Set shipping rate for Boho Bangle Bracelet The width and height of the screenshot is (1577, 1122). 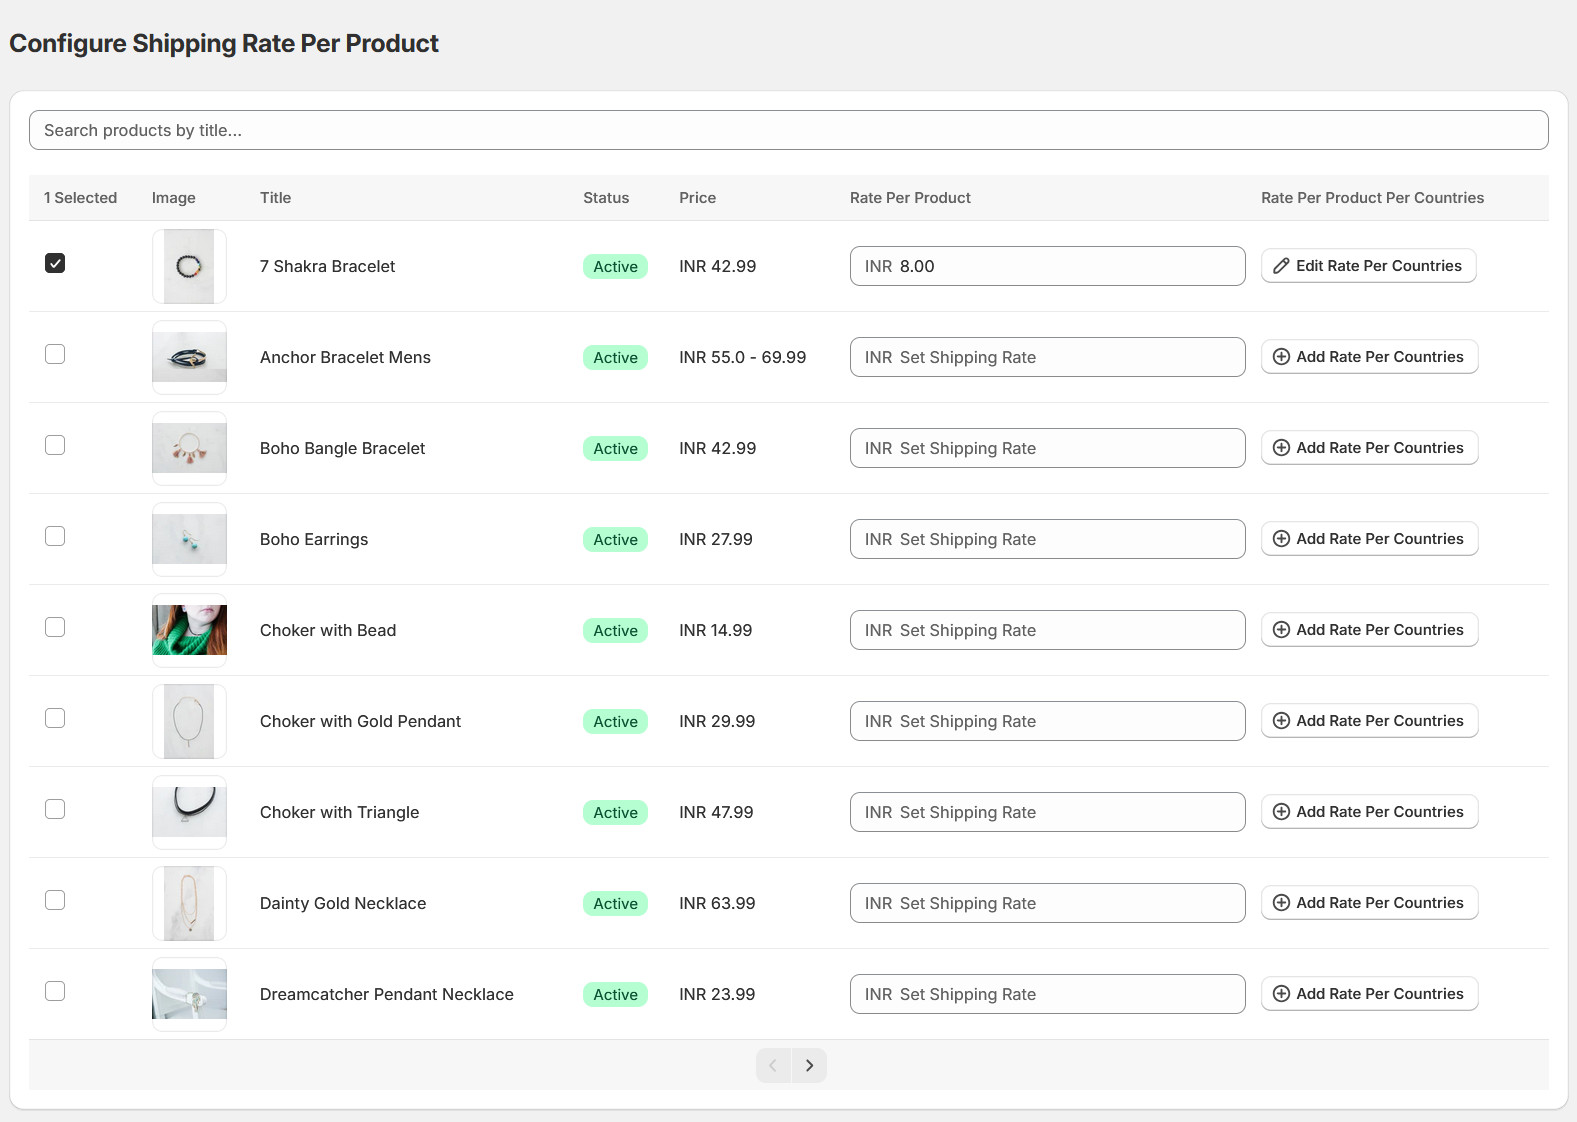pyautogui.click(x=1047, y=448)
